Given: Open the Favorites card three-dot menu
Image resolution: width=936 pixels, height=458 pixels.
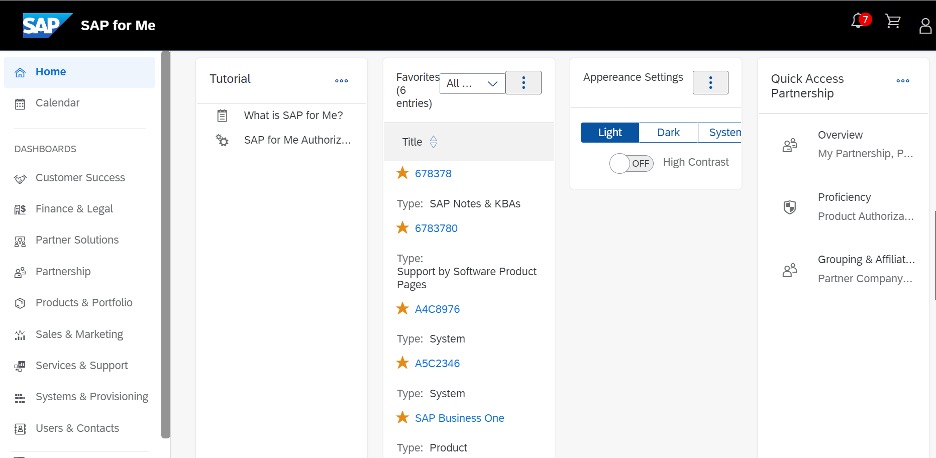Looking at the screenshot, I should tap(524, 83).
